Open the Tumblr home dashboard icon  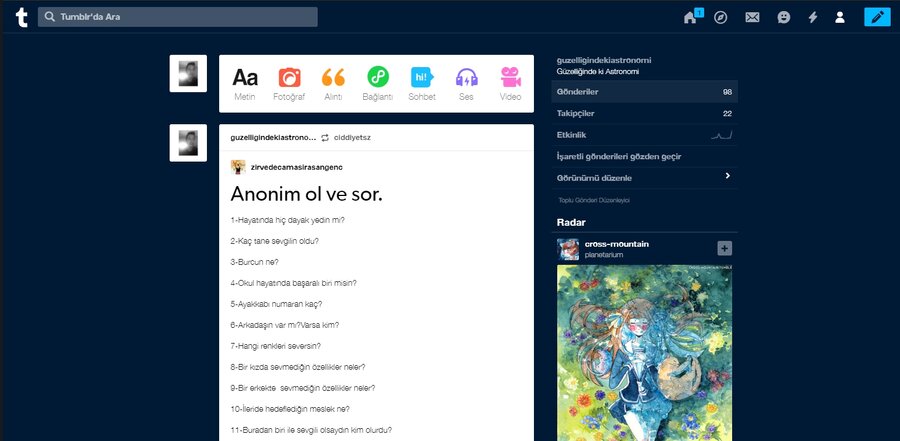click(690, 18)
